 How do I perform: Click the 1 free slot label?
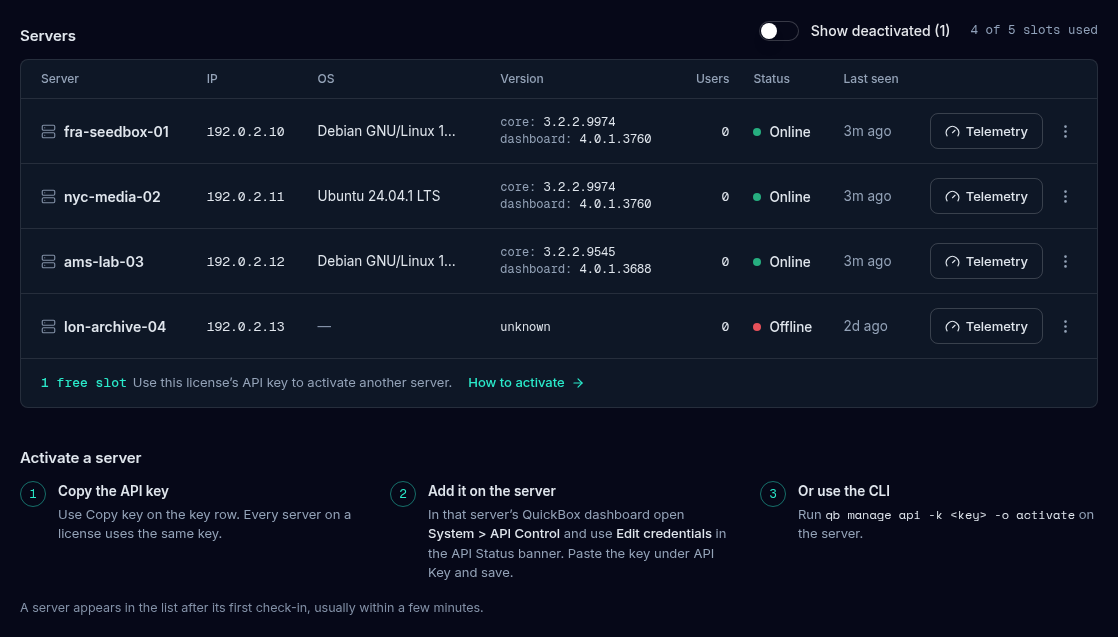coord(83,383)
